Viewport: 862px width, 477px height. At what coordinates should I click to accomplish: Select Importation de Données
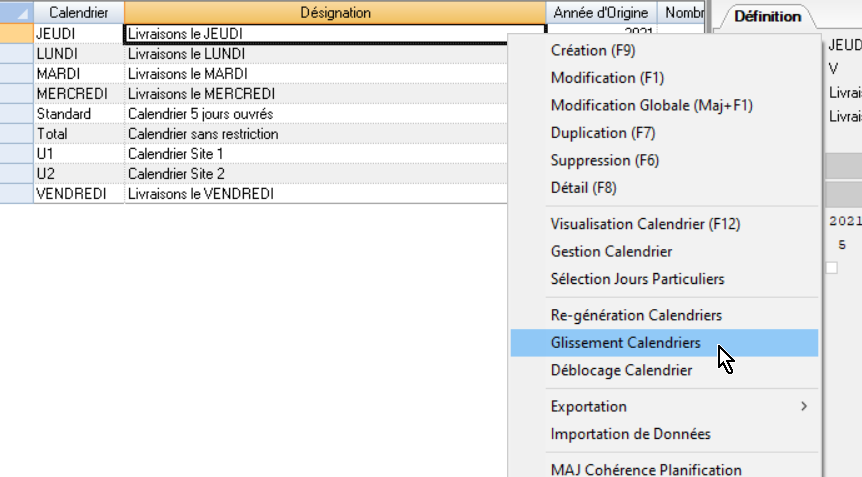[630, 434]
